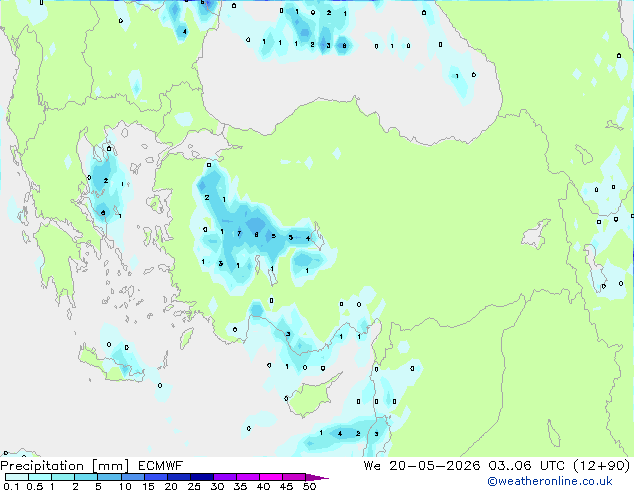634x490 pixels.
Task: Click the purple arrow tip past 50
Action: click(x=317, y=477)
